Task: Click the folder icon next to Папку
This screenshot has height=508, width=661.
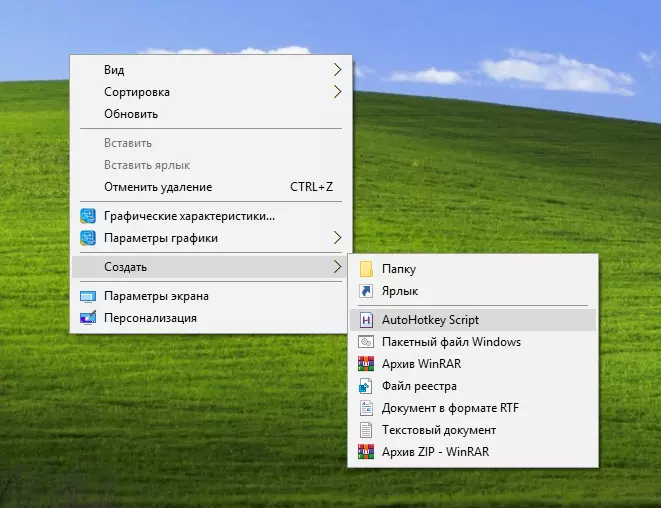Action: [x=366, y=269]
